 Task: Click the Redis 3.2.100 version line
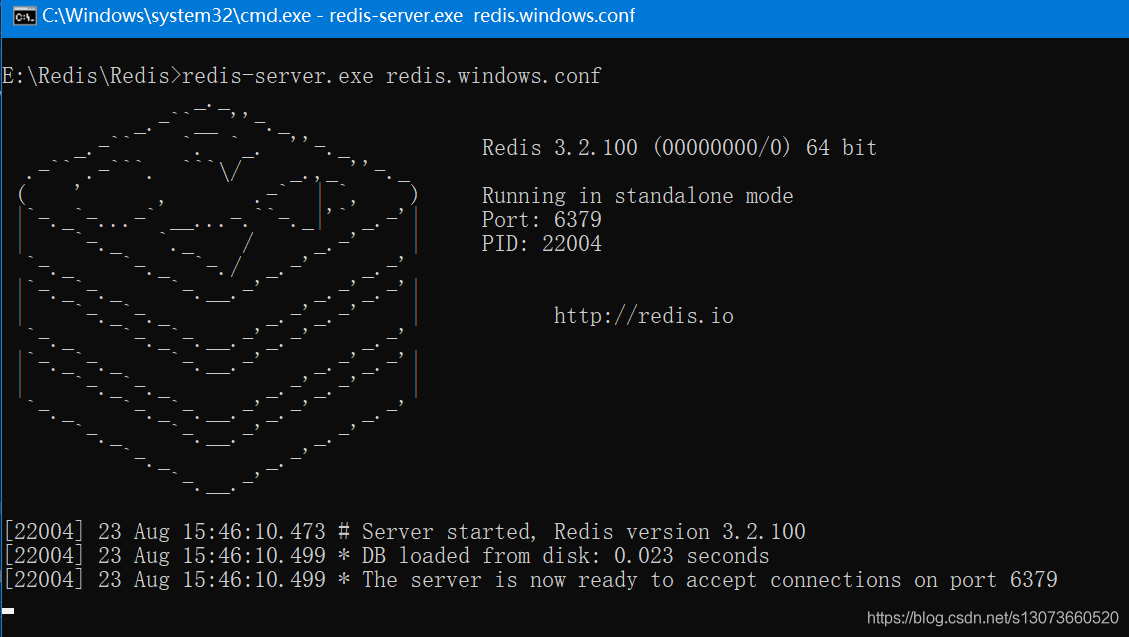tap(679, 148)
